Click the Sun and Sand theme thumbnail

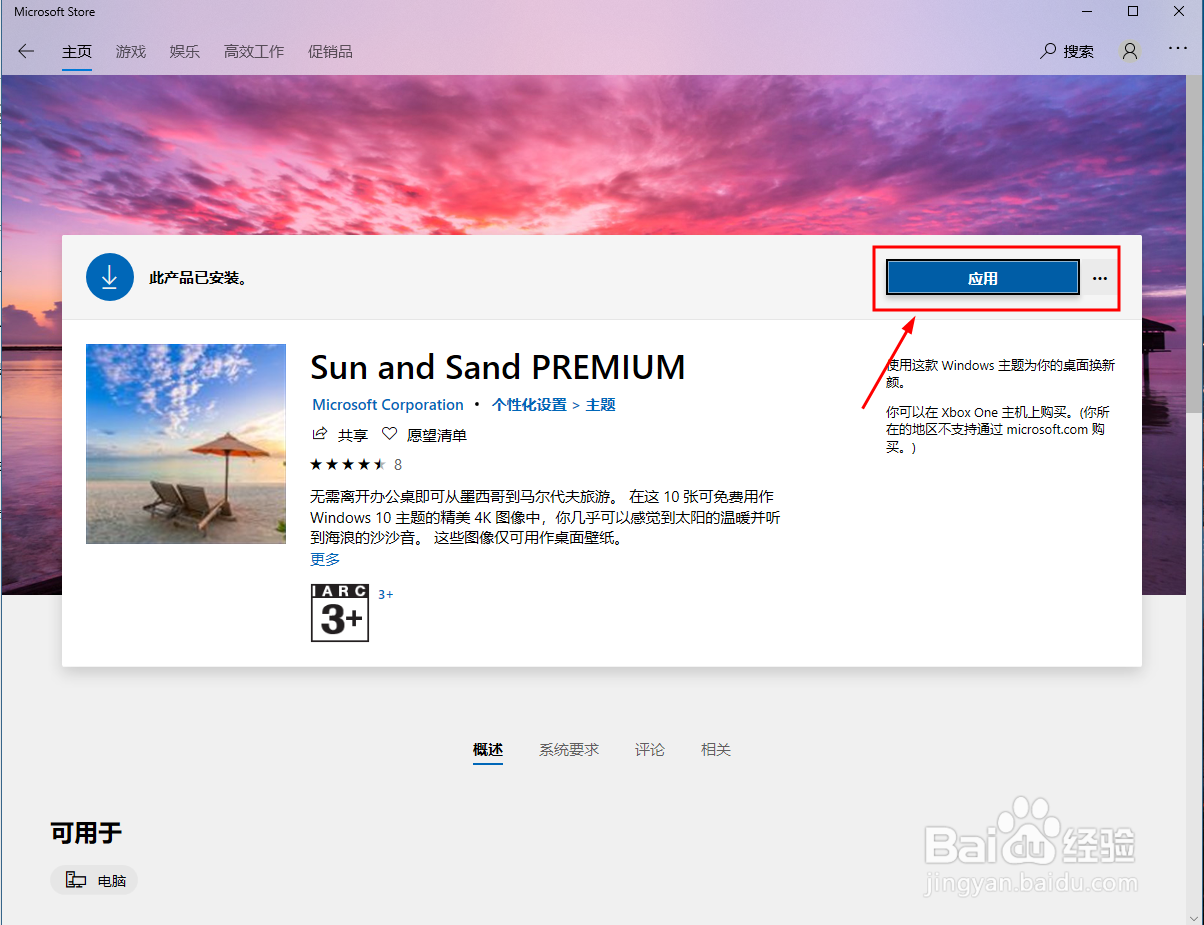[185, 443]
